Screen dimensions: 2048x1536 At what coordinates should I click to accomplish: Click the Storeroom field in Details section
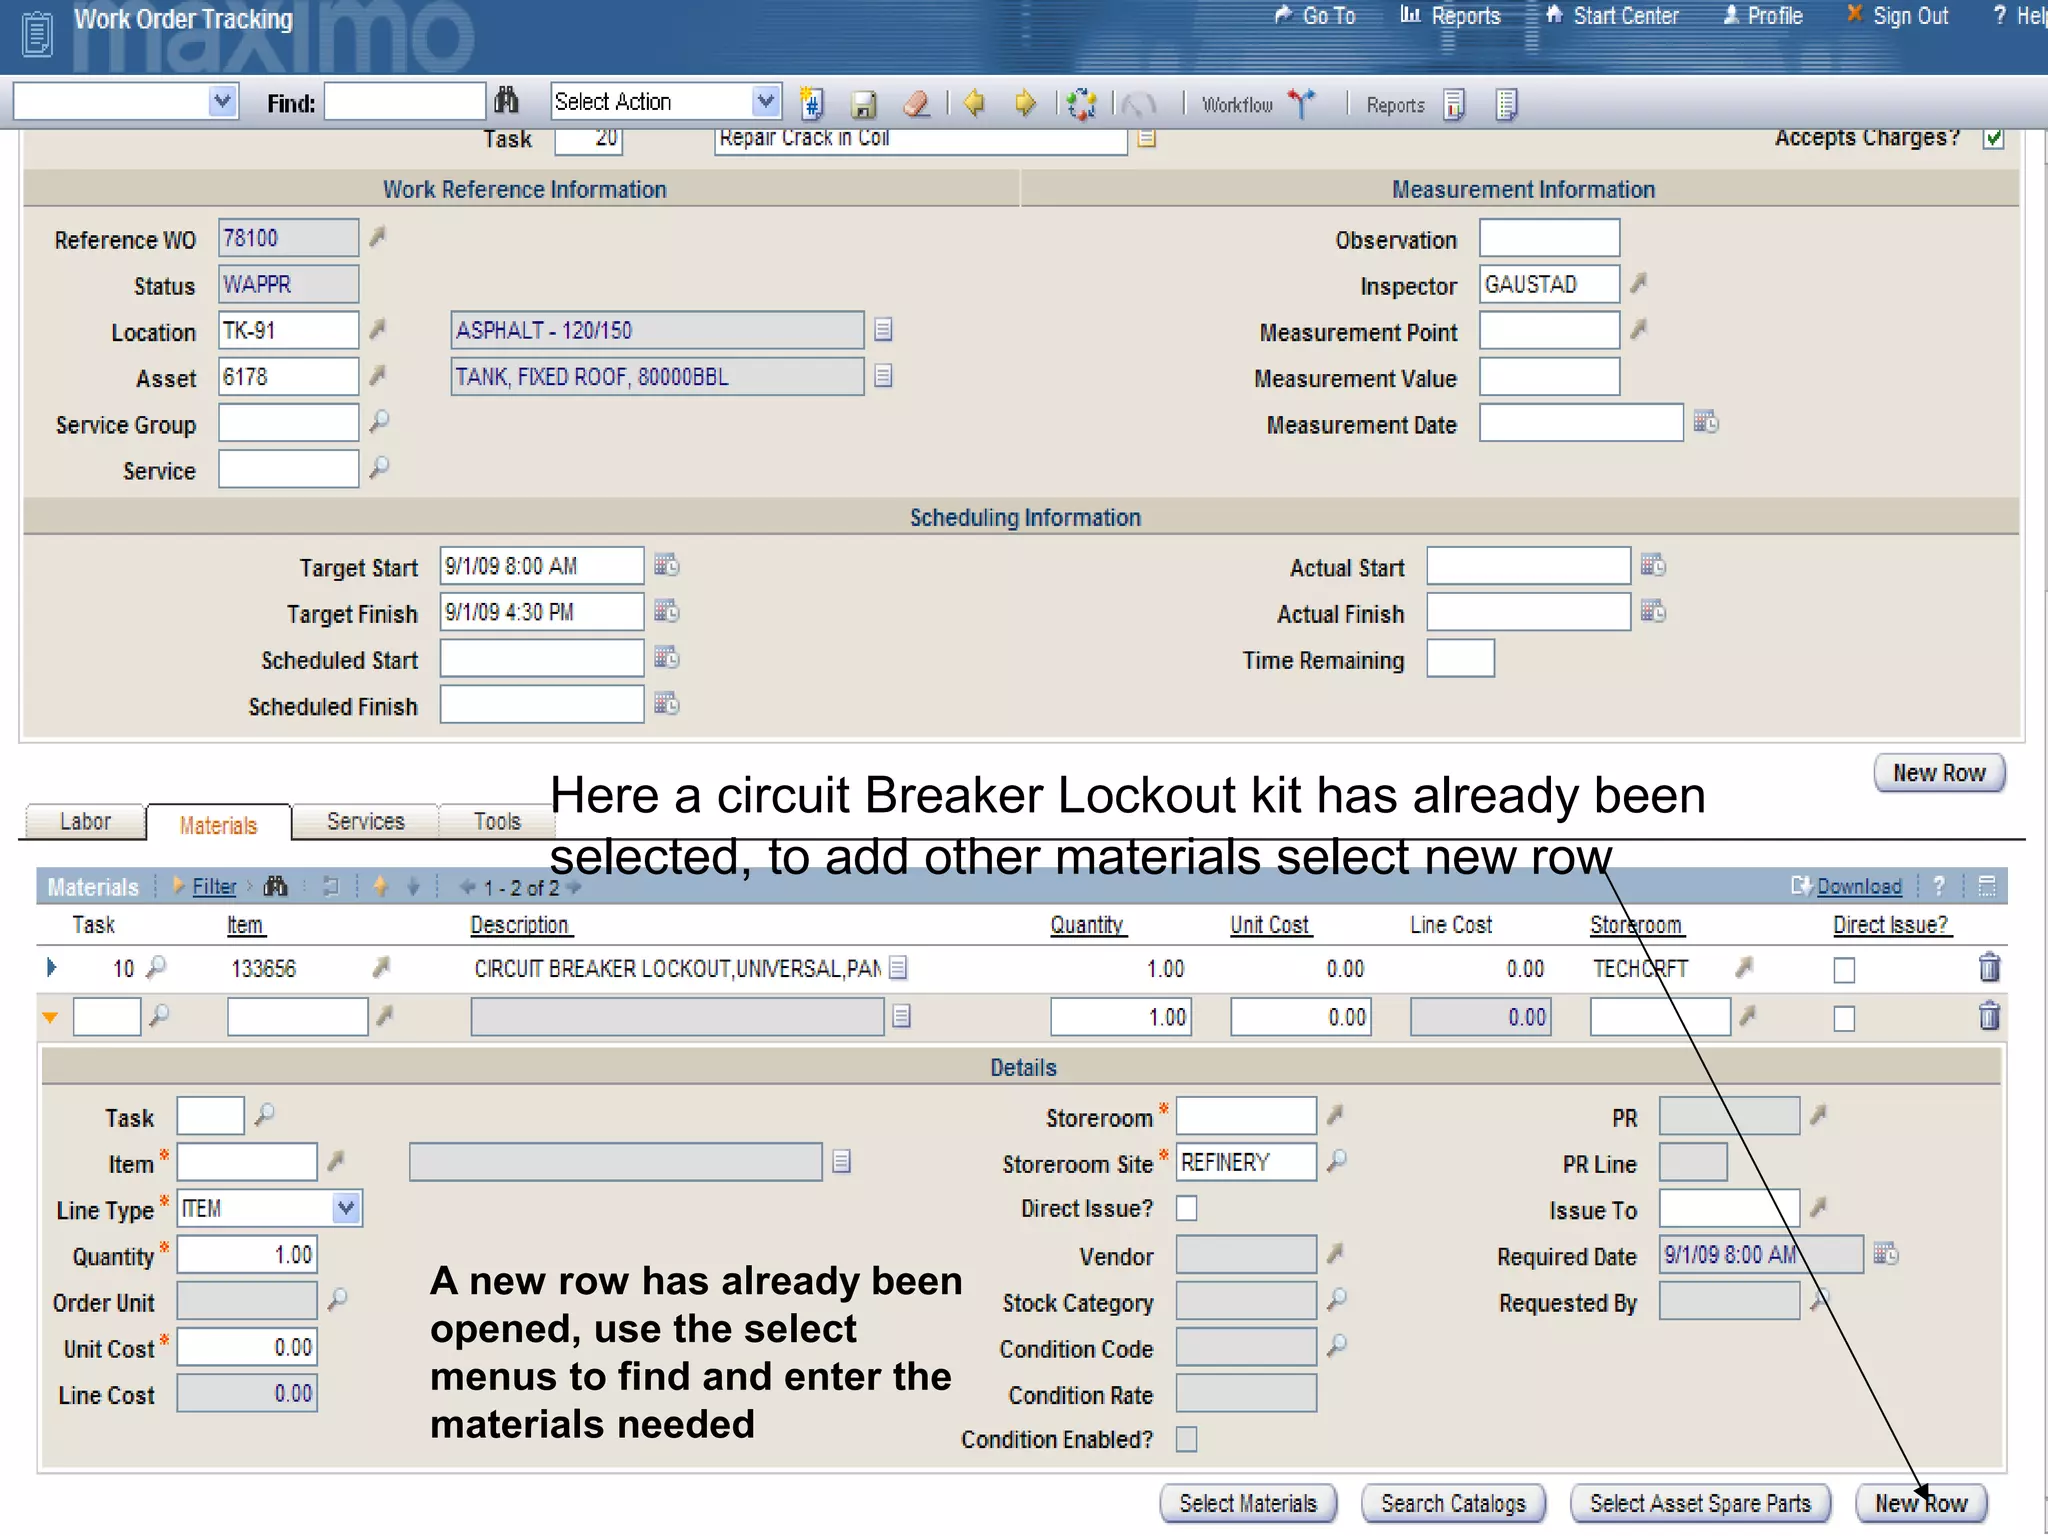point(1246,1115)
